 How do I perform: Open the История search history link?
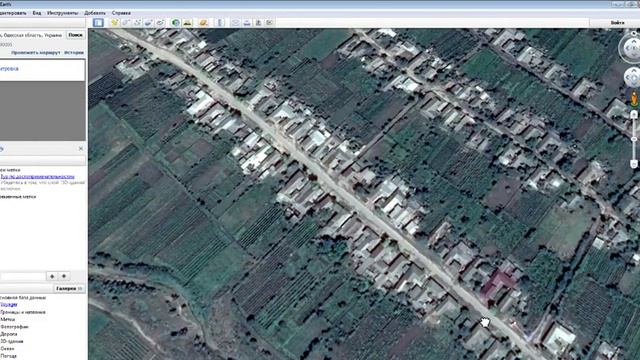74,53
